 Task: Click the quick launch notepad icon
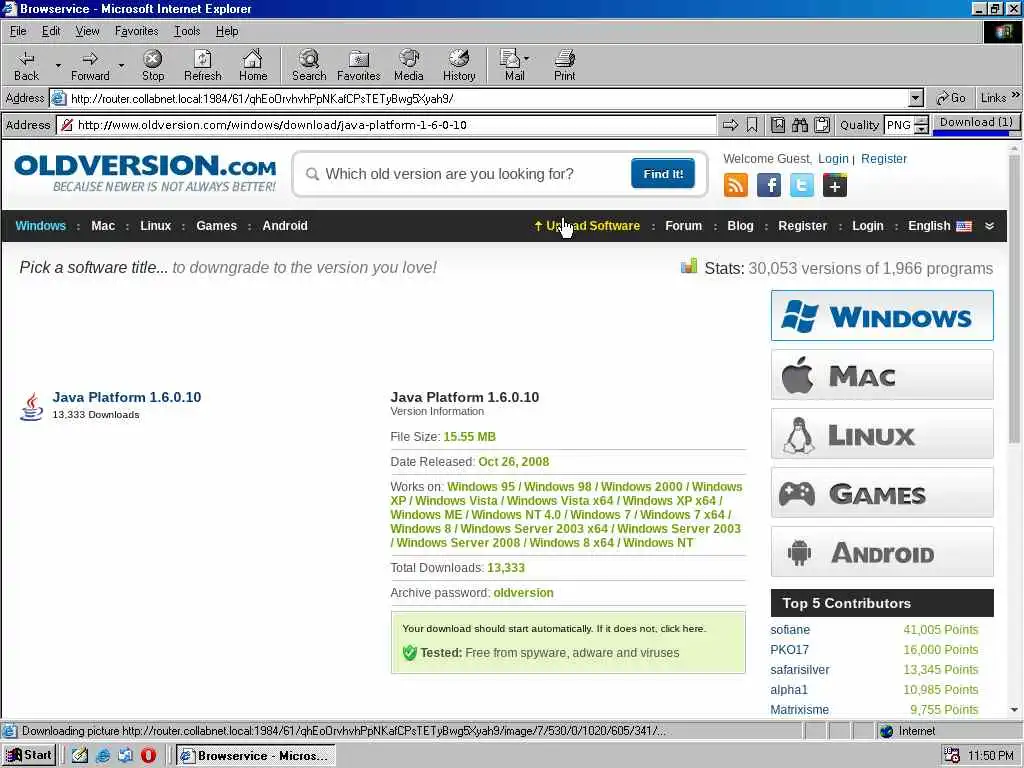tap(80, 756)
